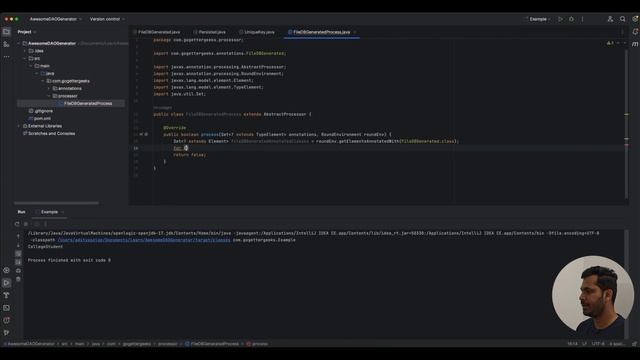The width and height of the screenshot is (640, 360).
Task: Rerun Example with the rerun icon
Action: coord(17,224)
